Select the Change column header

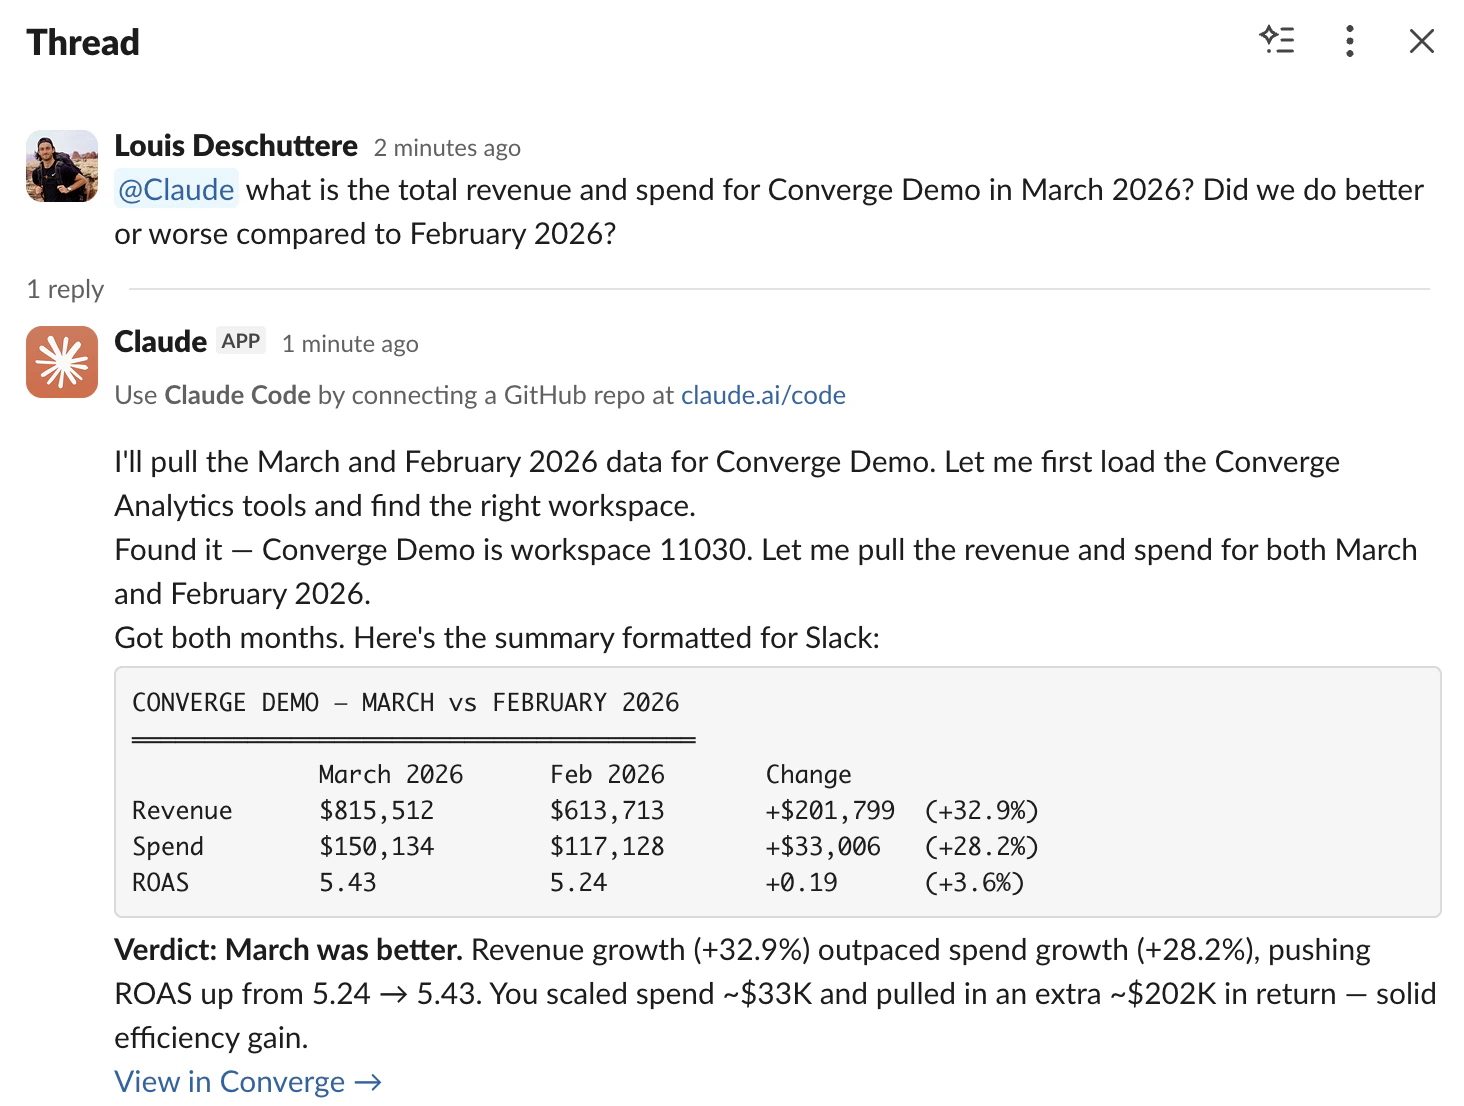click(809, 775)
